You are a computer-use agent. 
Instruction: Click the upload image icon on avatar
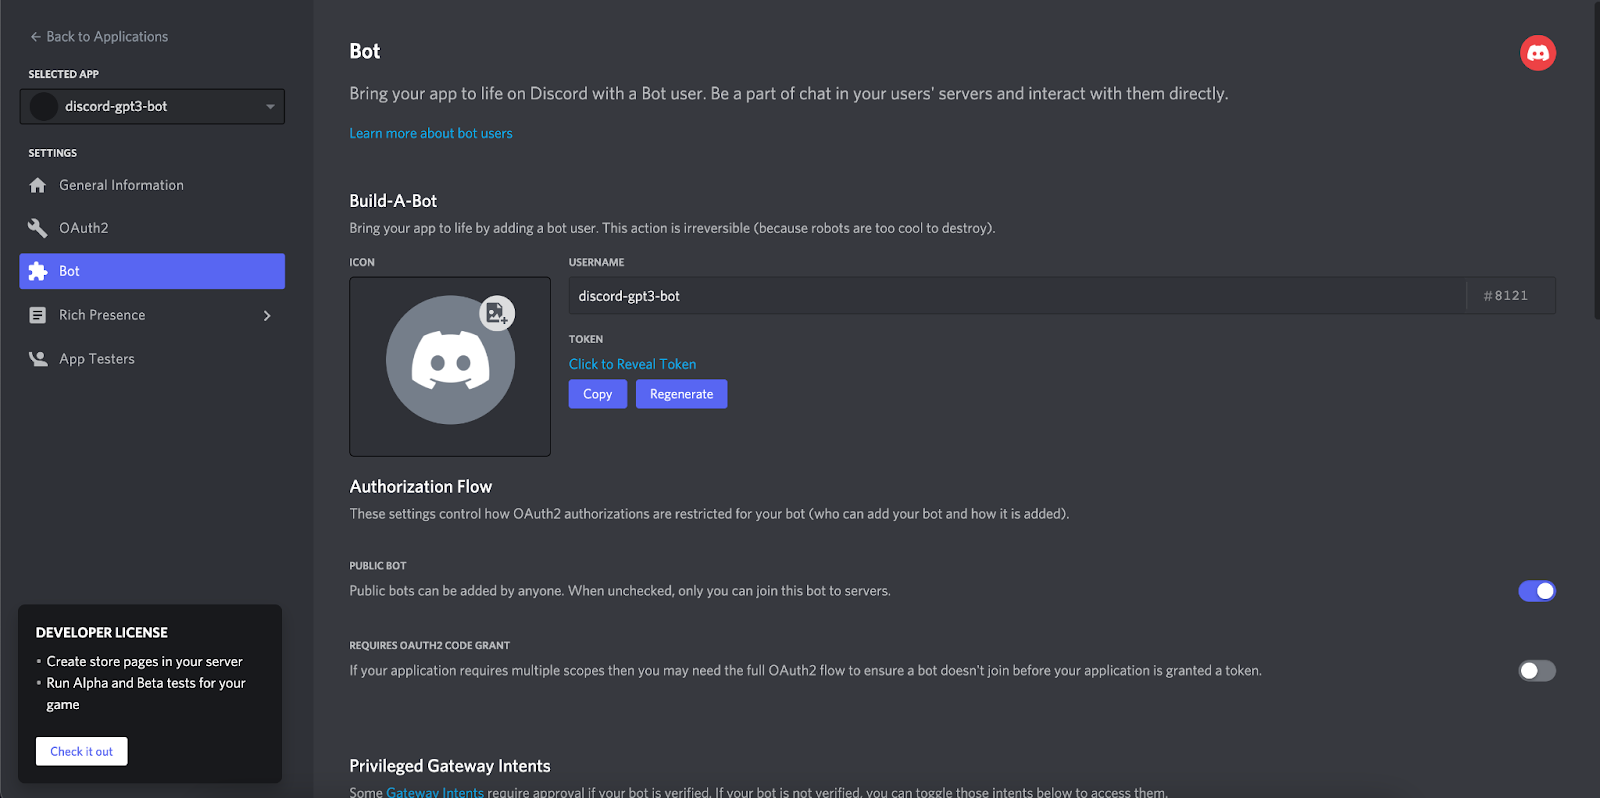point(497,313)
